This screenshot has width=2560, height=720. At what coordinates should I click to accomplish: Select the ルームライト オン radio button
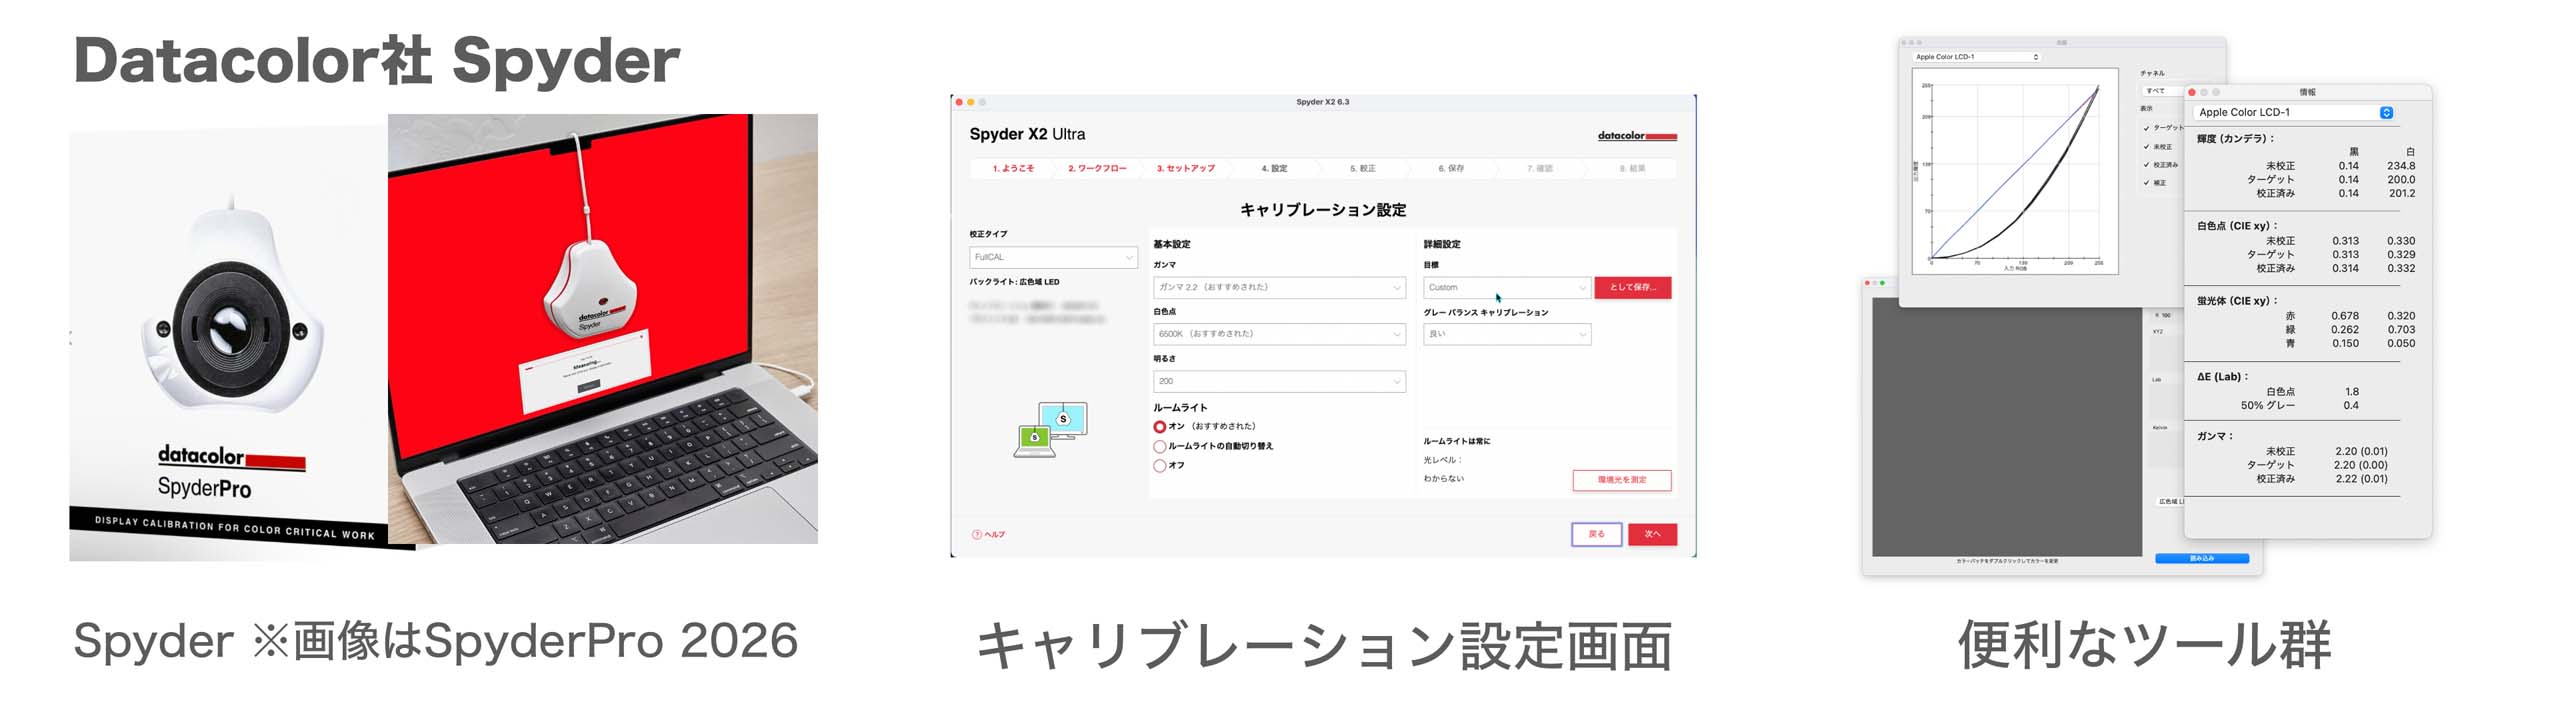point(1160,427)
